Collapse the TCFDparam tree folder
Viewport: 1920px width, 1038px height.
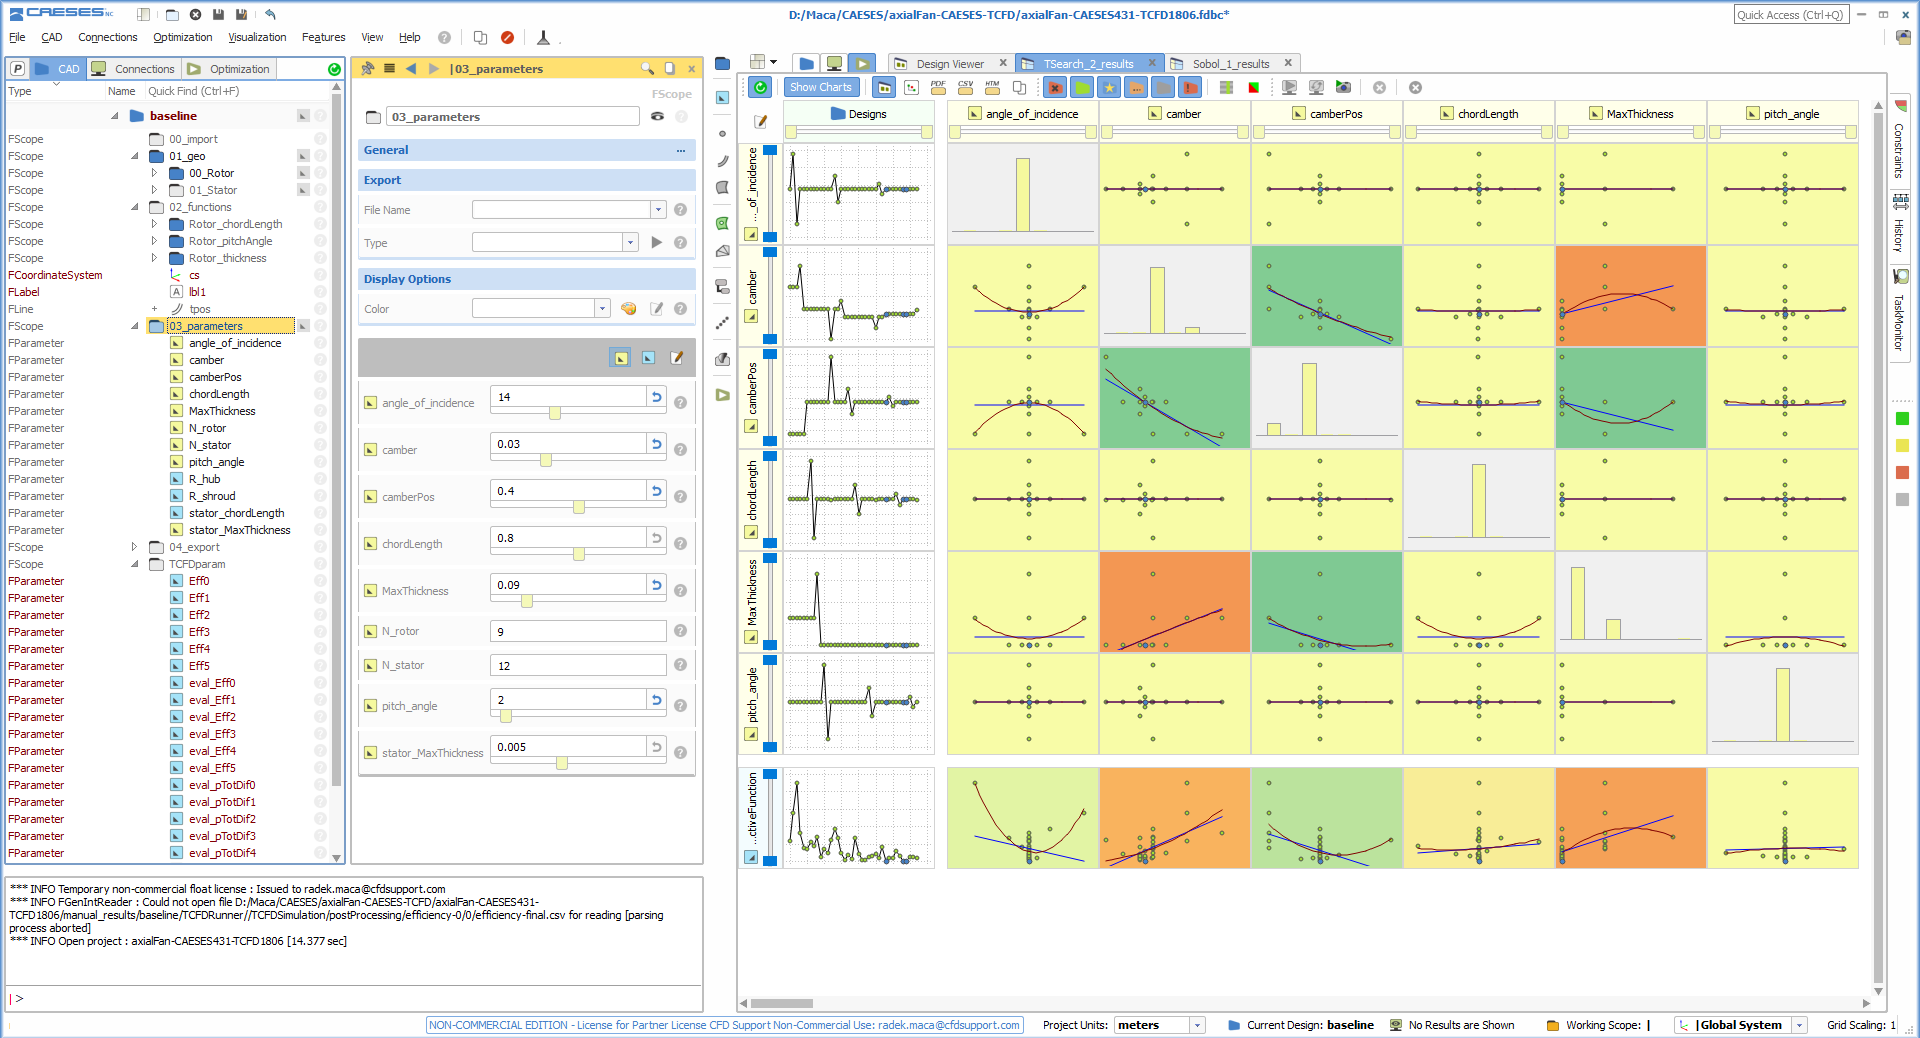point(135,564)
